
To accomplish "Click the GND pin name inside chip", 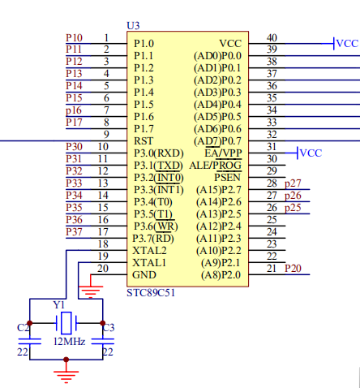I will [144, 275].
